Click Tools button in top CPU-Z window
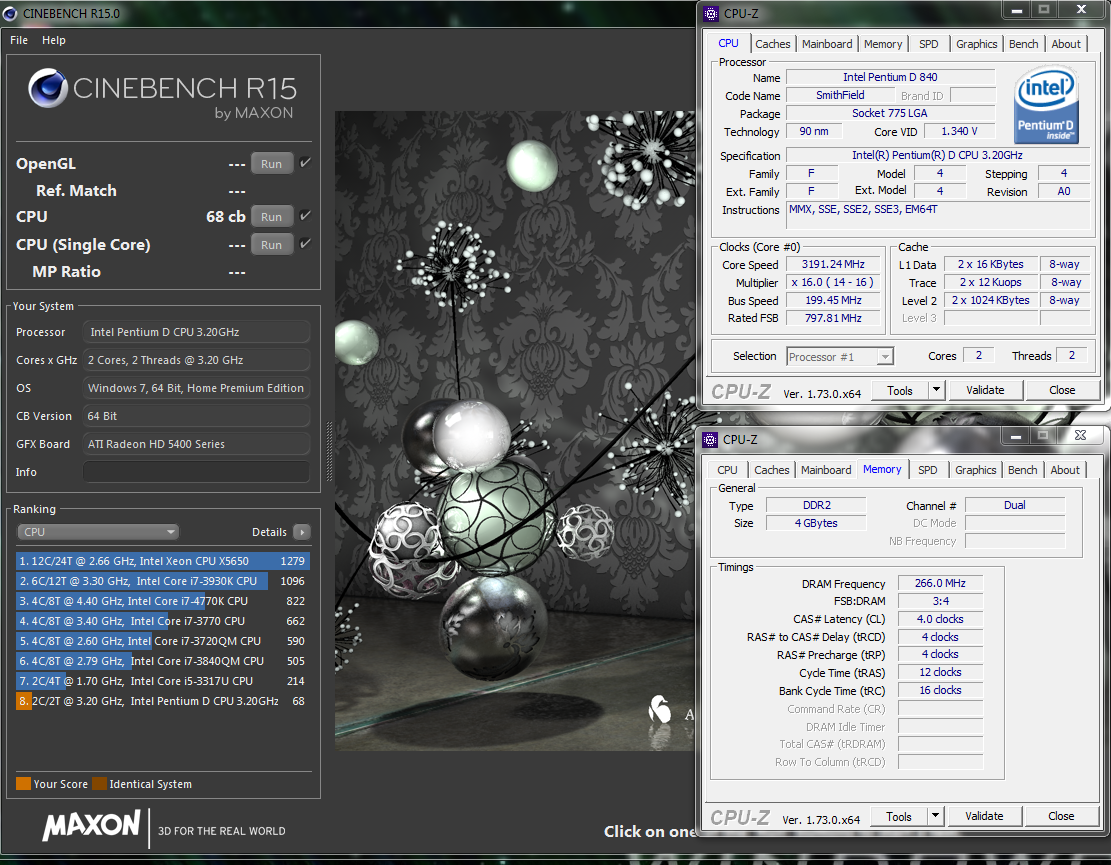The height and width of the screenshot is (865, 1111). pos(900,390)
